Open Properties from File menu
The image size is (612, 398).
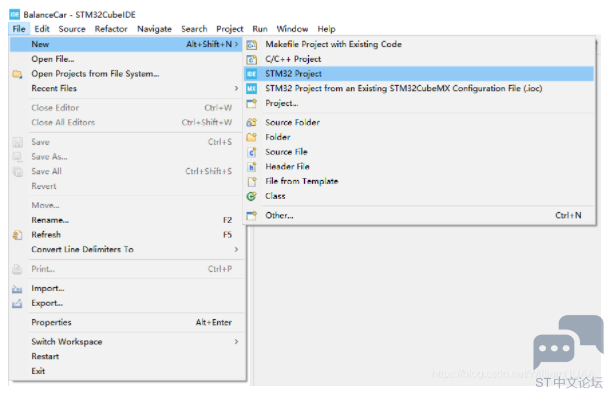[x=126, y=323]
